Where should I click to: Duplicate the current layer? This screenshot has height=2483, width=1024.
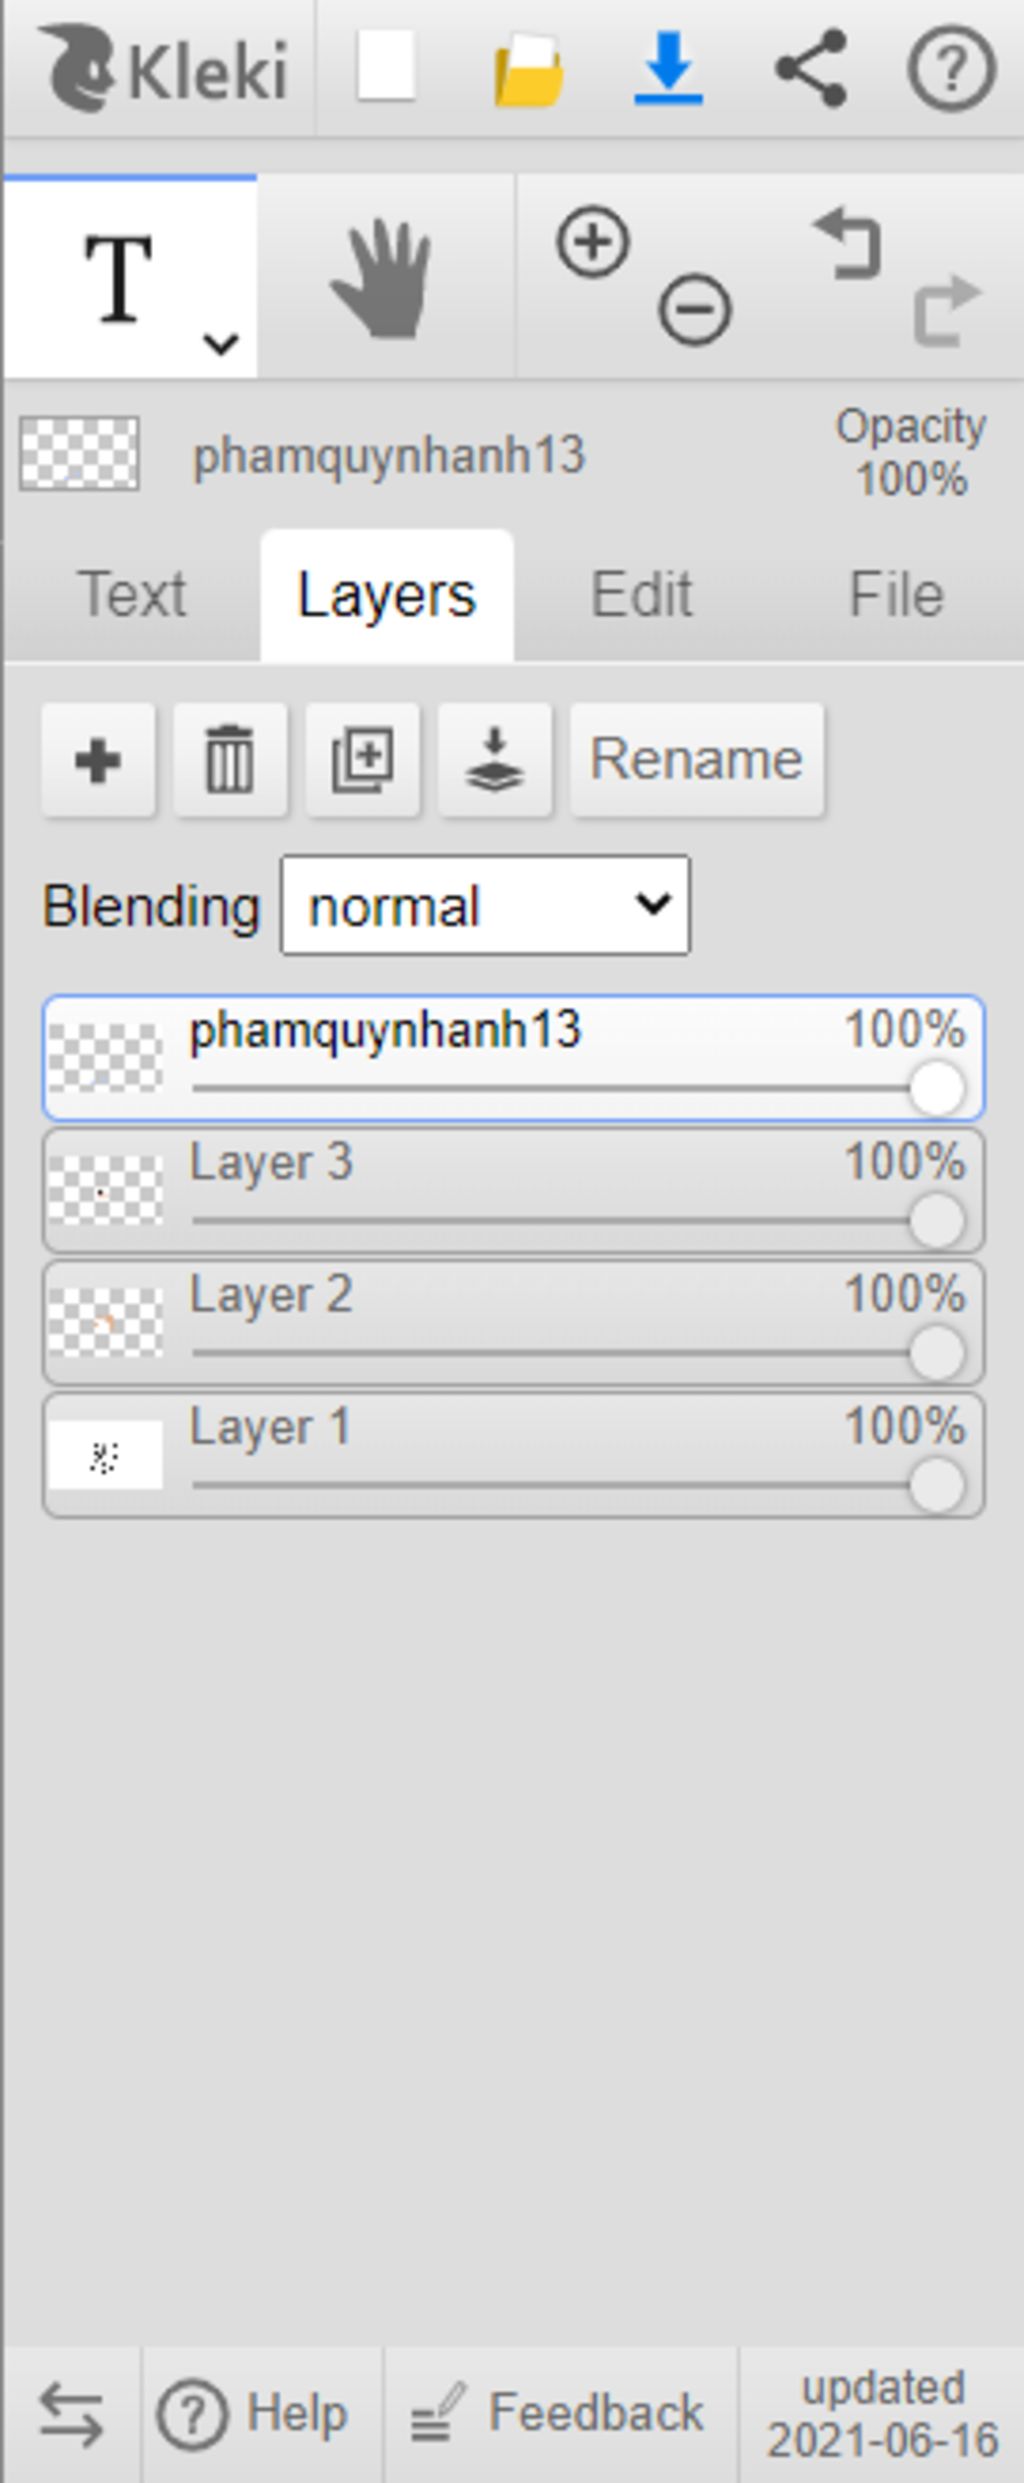point(362,760)
